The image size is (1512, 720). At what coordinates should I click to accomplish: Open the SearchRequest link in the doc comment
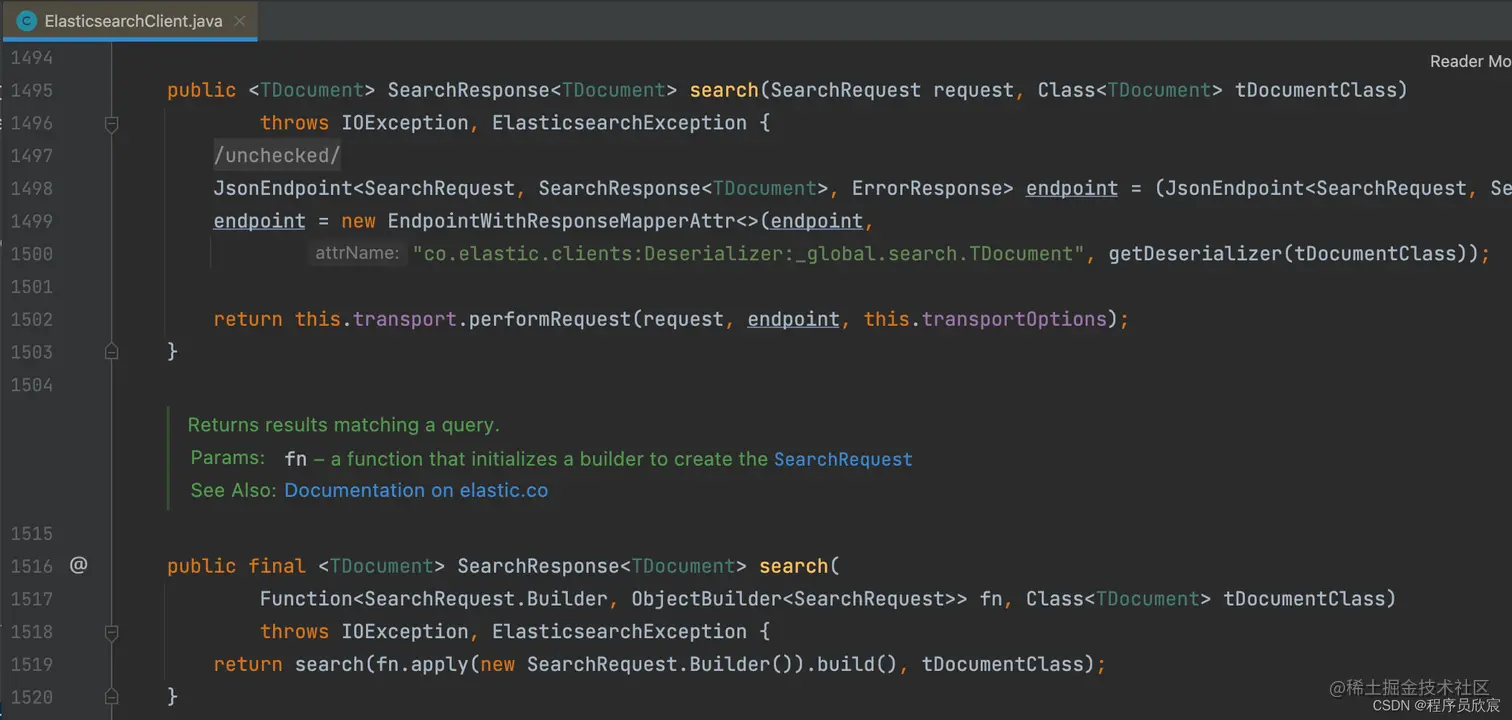tap(843, 459)
